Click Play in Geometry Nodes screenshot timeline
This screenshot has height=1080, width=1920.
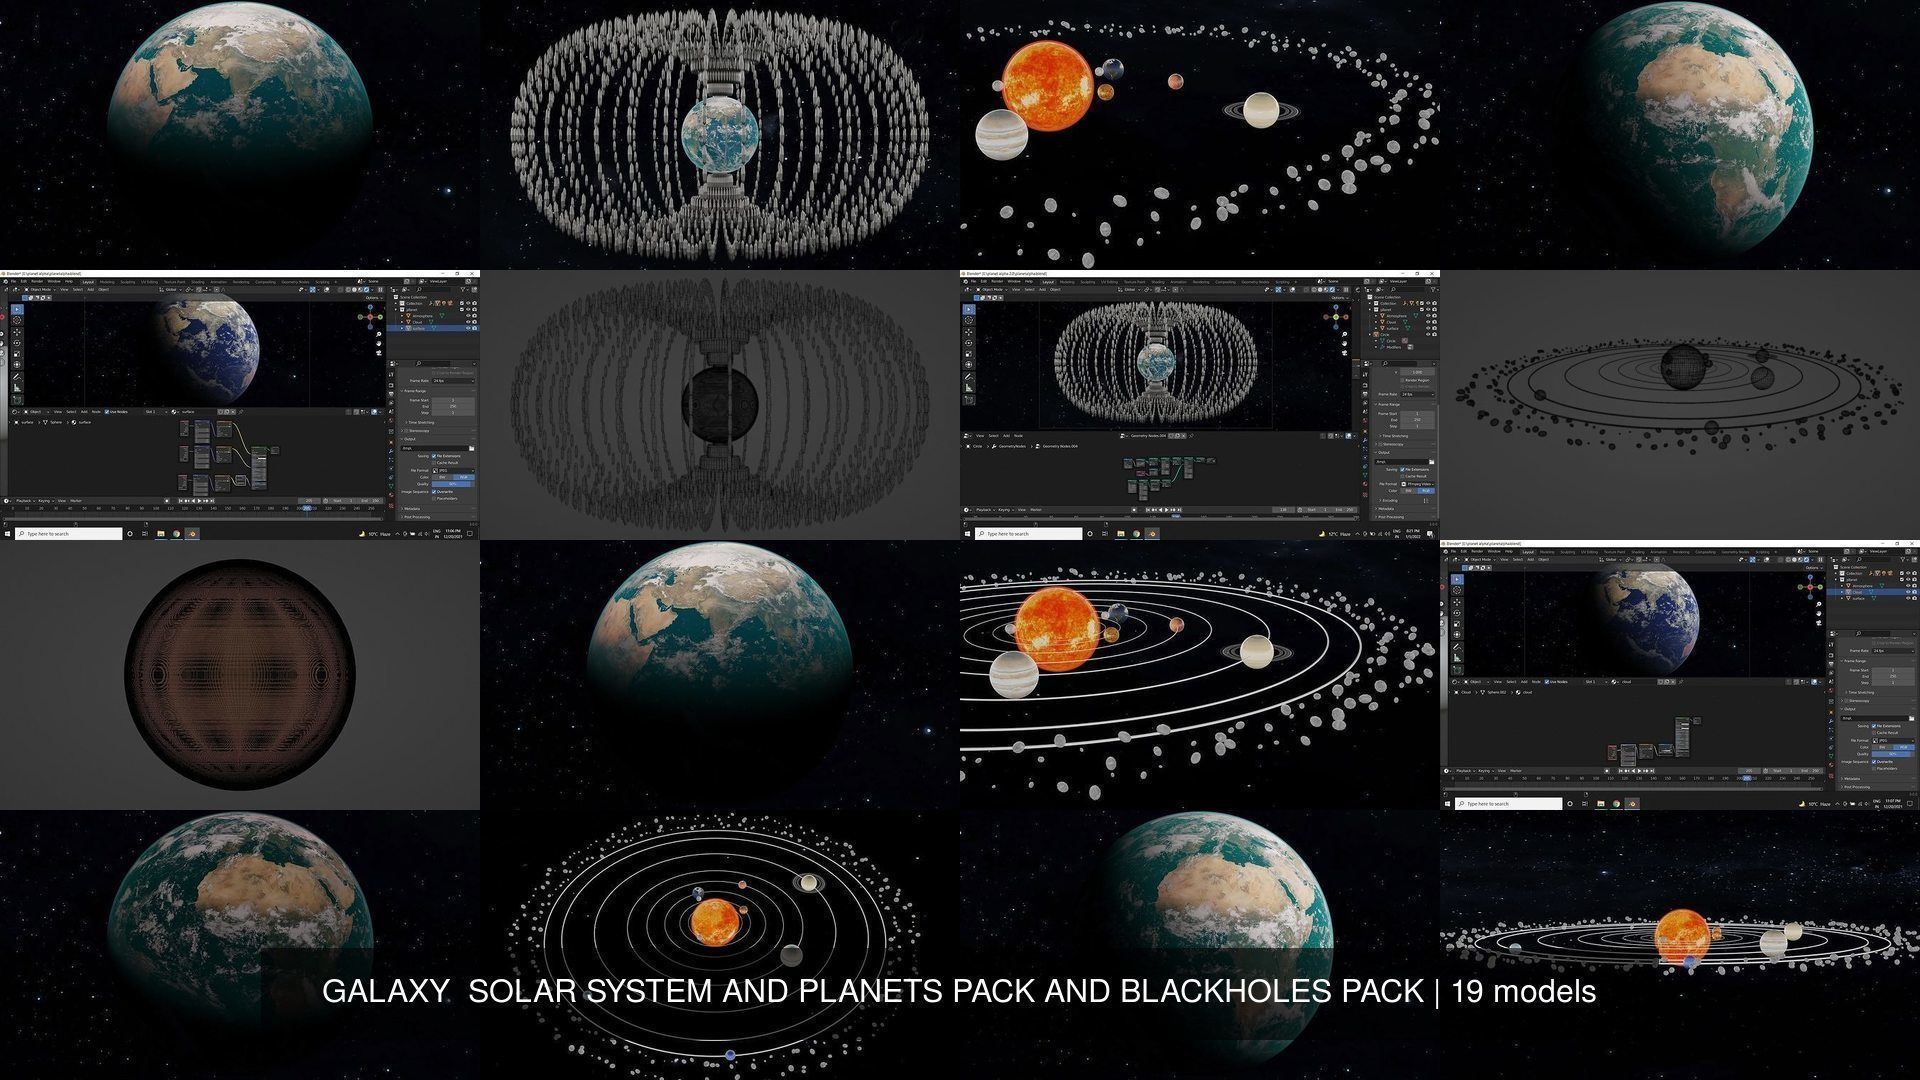1166,510
